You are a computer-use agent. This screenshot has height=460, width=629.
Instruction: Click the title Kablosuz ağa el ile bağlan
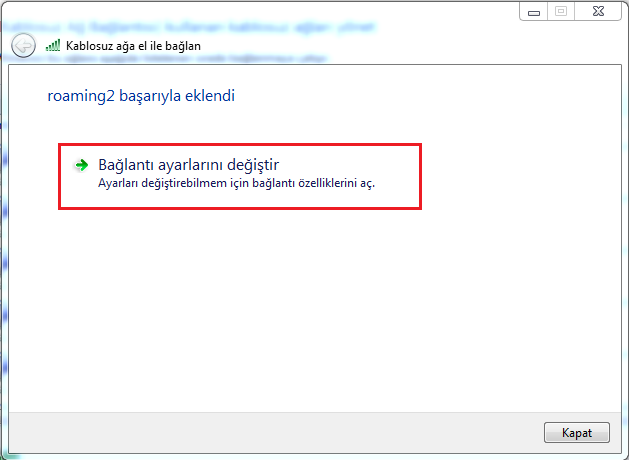tap(132, 47)
